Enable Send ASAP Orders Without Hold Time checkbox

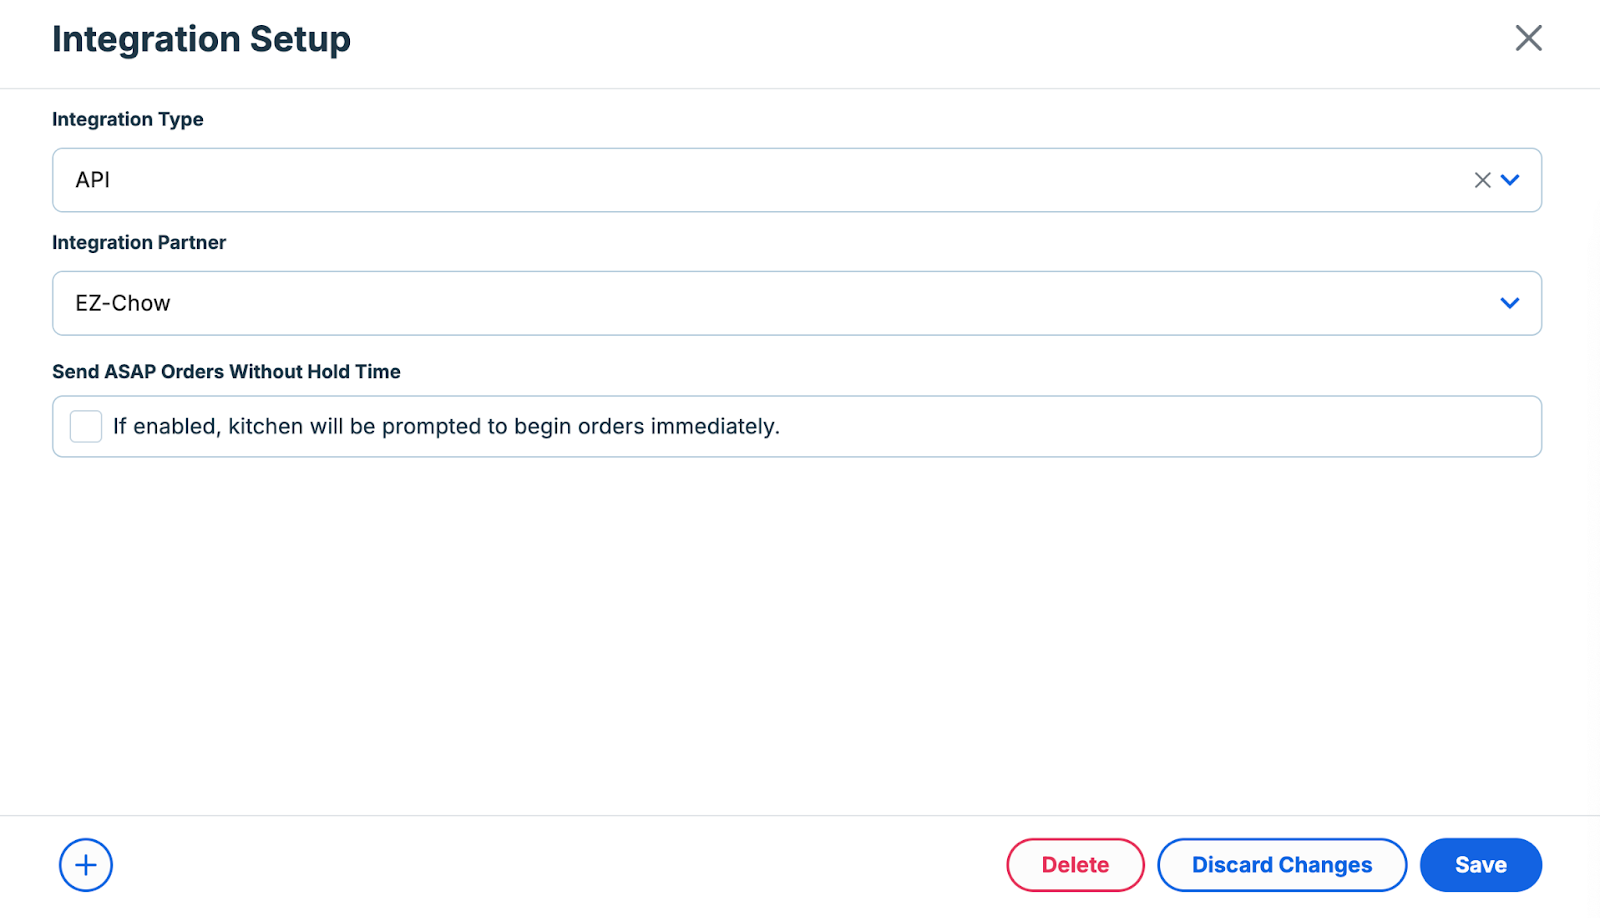tap(86, 426)
